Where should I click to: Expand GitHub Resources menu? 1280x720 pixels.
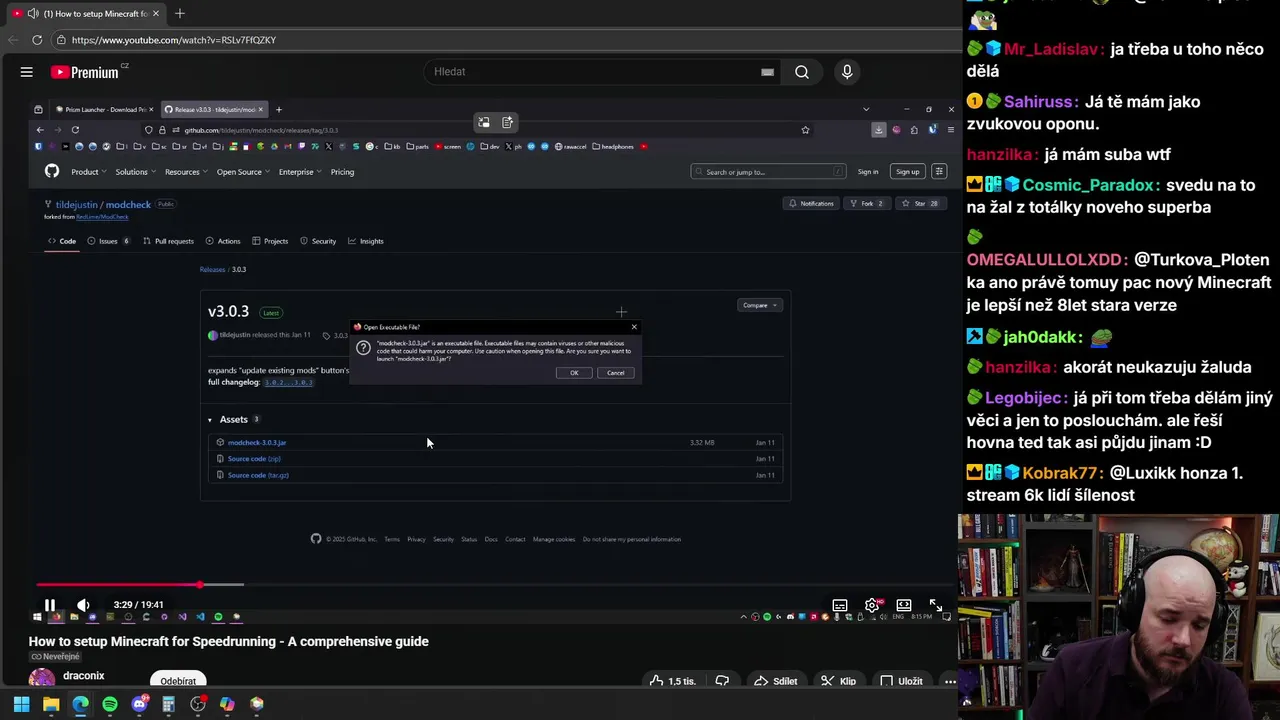185,172
